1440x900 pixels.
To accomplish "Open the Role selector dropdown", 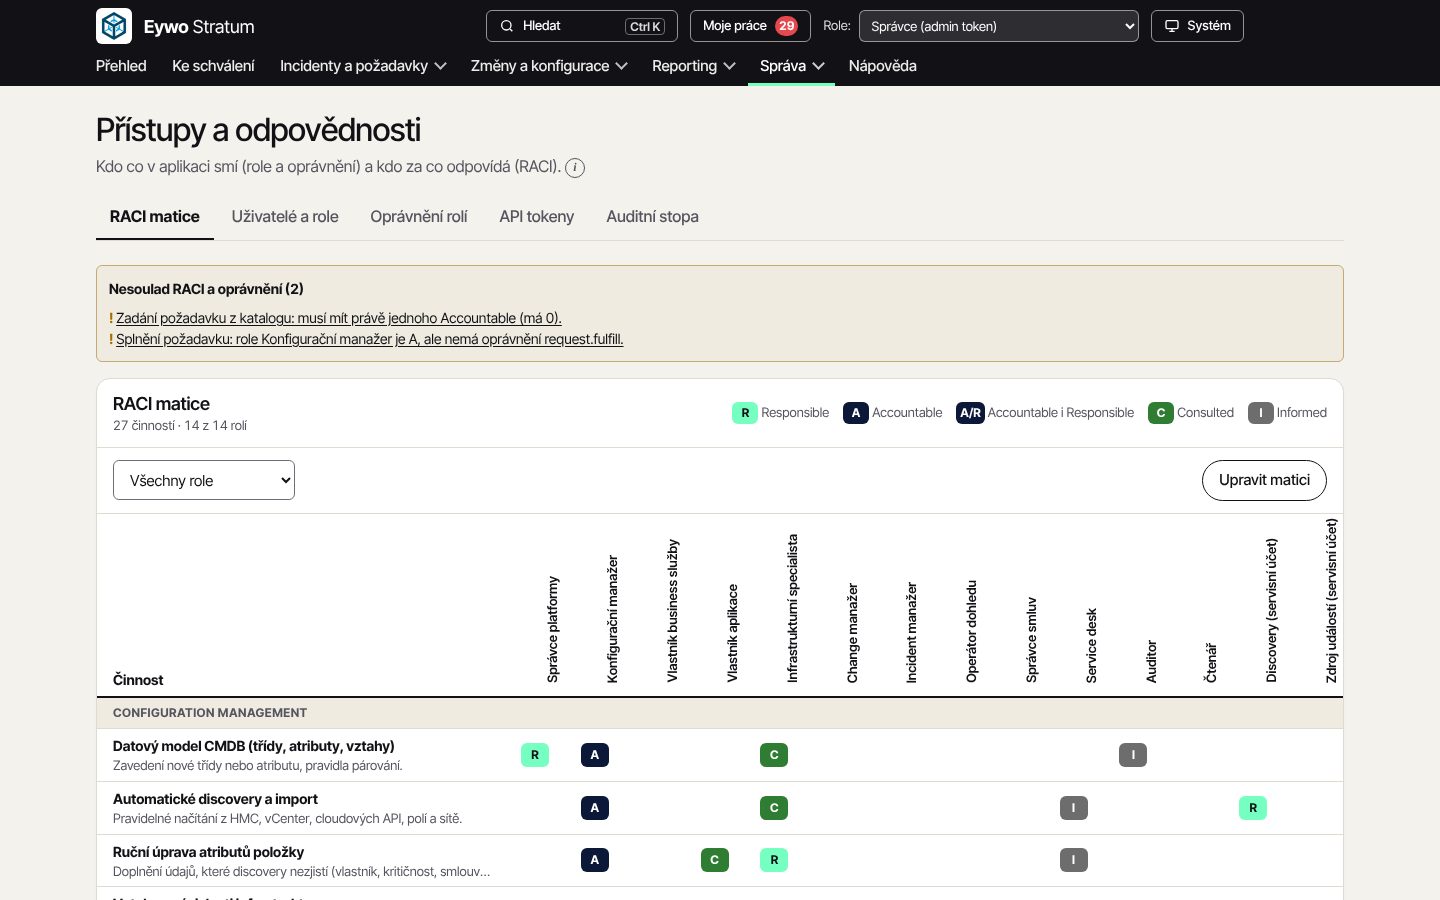I will (x=999, y=26).
